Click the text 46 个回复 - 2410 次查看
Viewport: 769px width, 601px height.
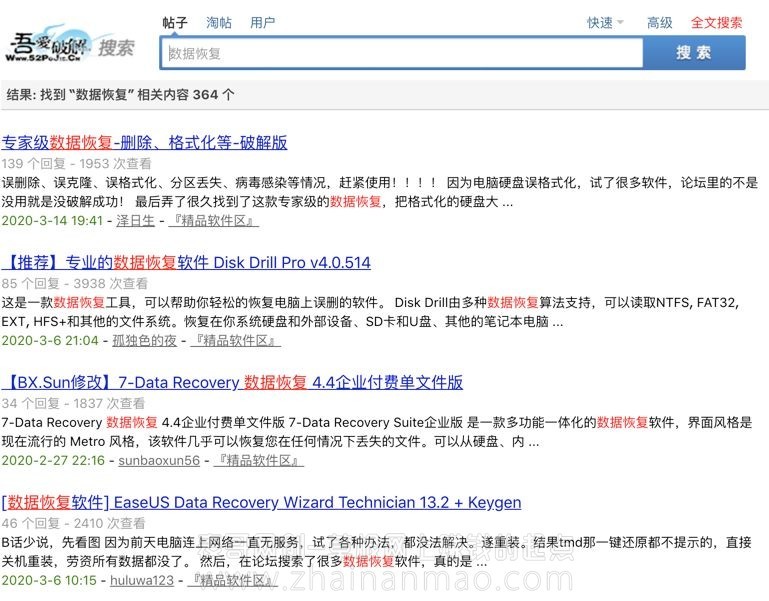(x=74, y=523)
